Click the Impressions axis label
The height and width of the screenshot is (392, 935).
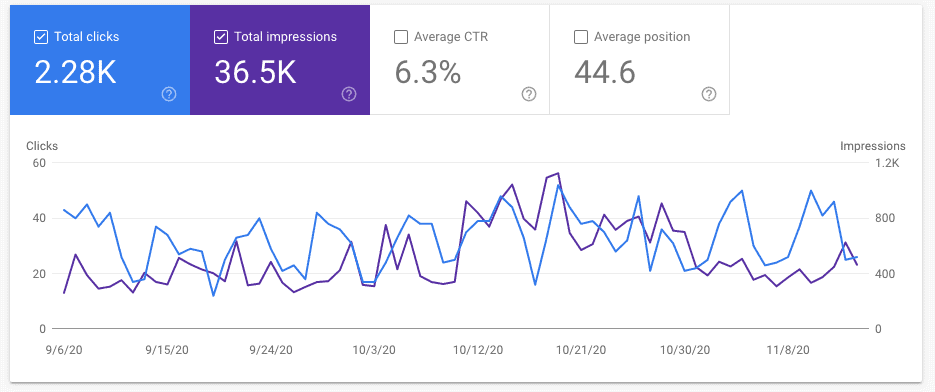(873, 146)
